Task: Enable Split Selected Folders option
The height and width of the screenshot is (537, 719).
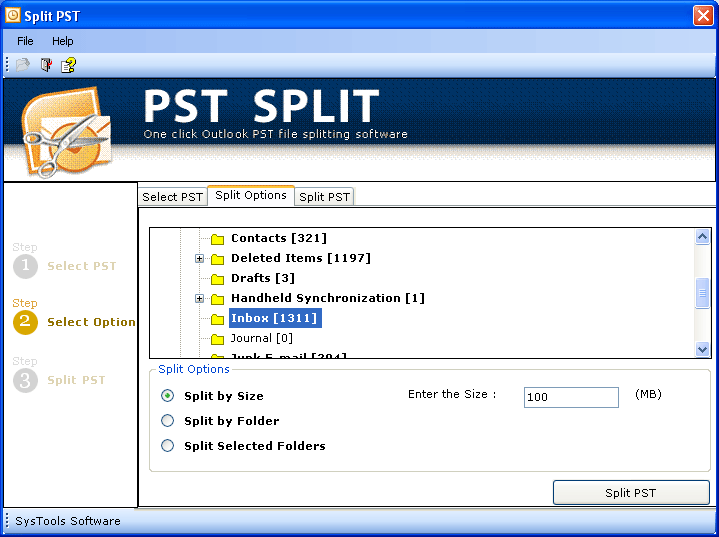Action: coord(167,446)
